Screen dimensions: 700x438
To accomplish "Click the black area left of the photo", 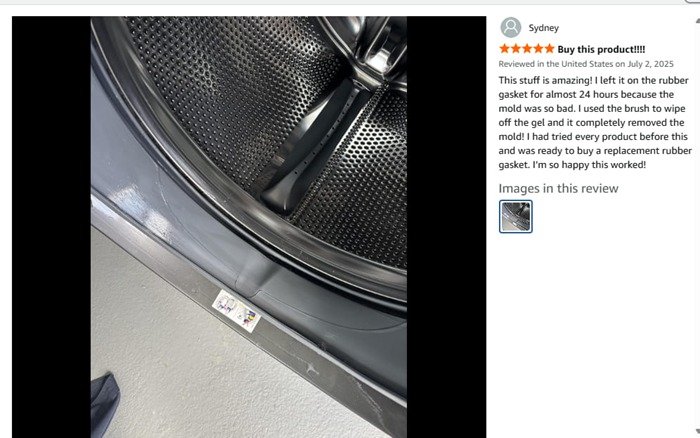I will click(x=51, y=227).
